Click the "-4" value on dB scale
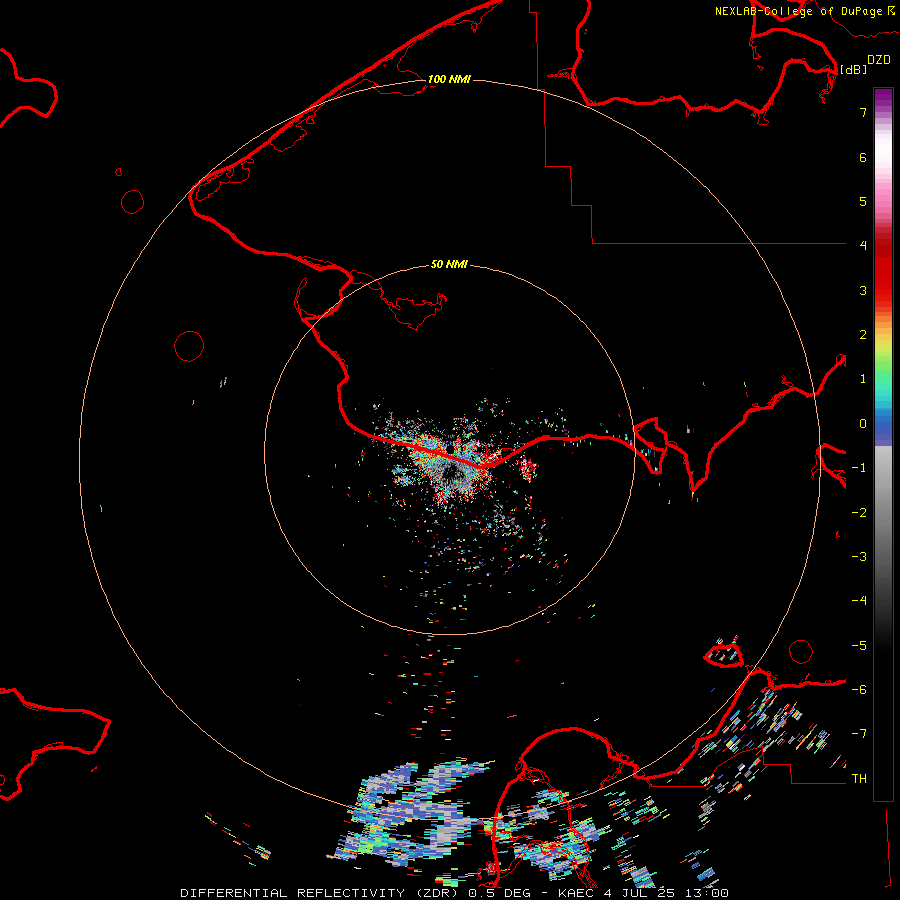This screenshot has width=900, height=900. click(859, 600)
